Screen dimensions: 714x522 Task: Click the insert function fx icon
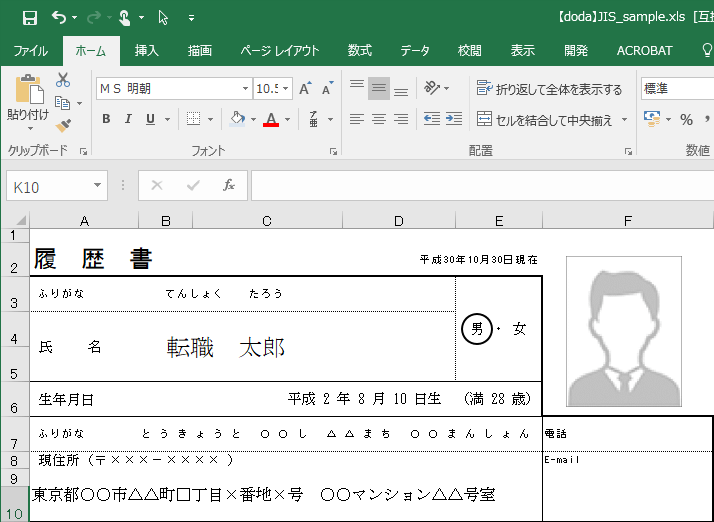point(229,185)
